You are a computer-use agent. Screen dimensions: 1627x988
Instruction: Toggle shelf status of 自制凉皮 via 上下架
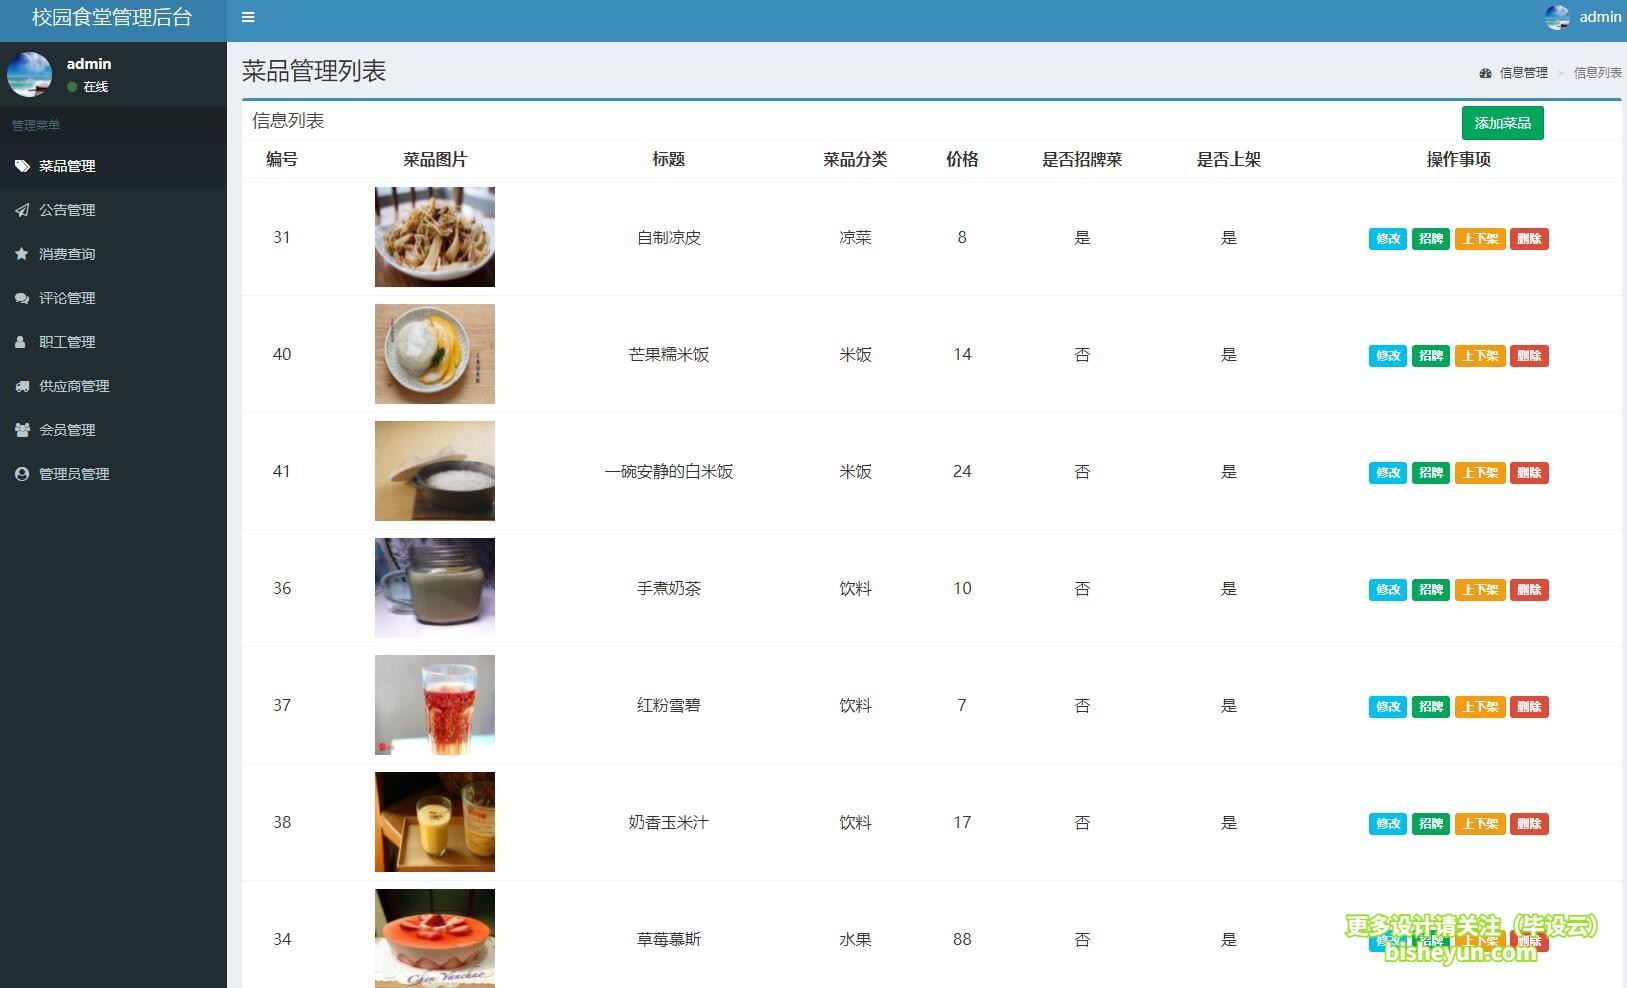(x=1480, y=238)
